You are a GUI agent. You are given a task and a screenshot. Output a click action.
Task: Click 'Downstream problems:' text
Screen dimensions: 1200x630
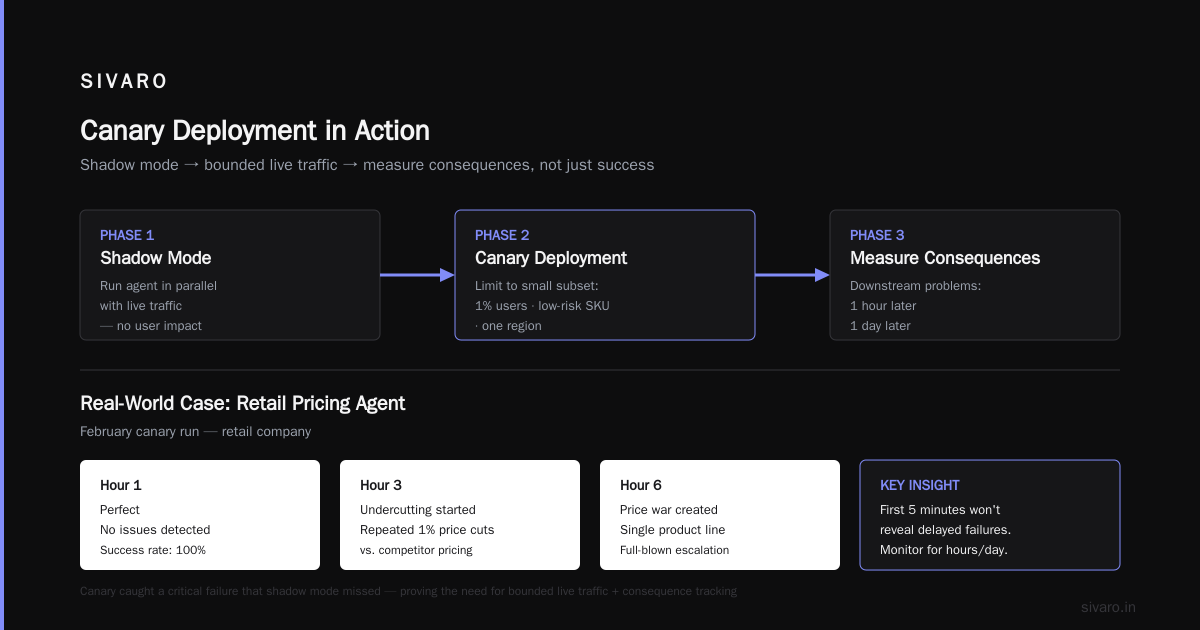click(x=916, y=286)
